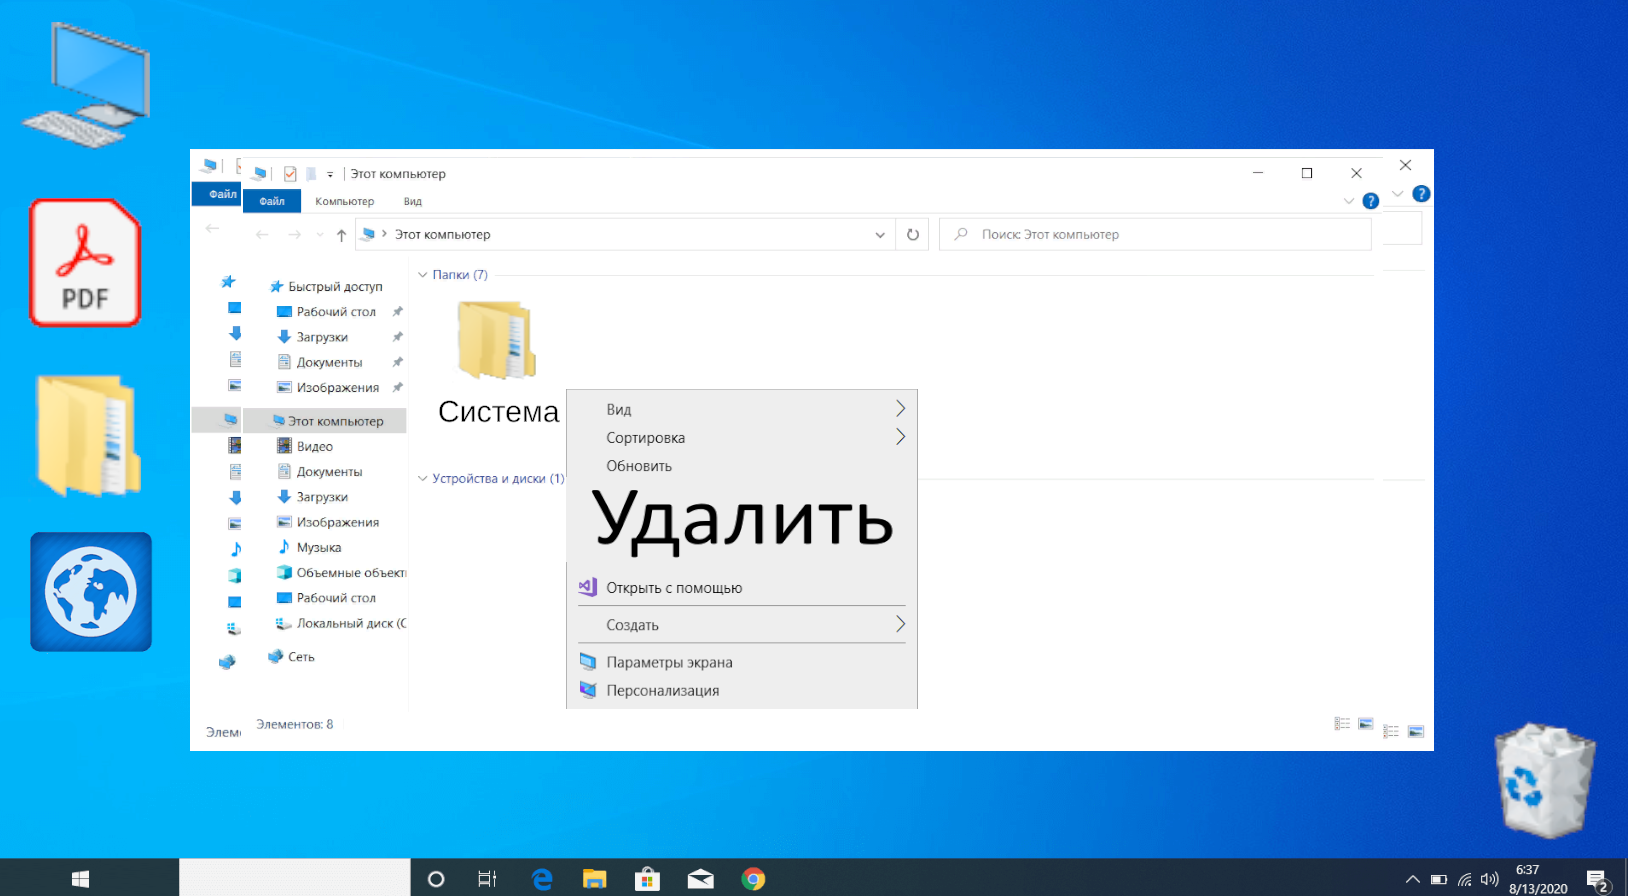This screenshot has height=896, width=1628.
Task: Select the yellow folder icon on desktop
Action: [x=88, y=436]
